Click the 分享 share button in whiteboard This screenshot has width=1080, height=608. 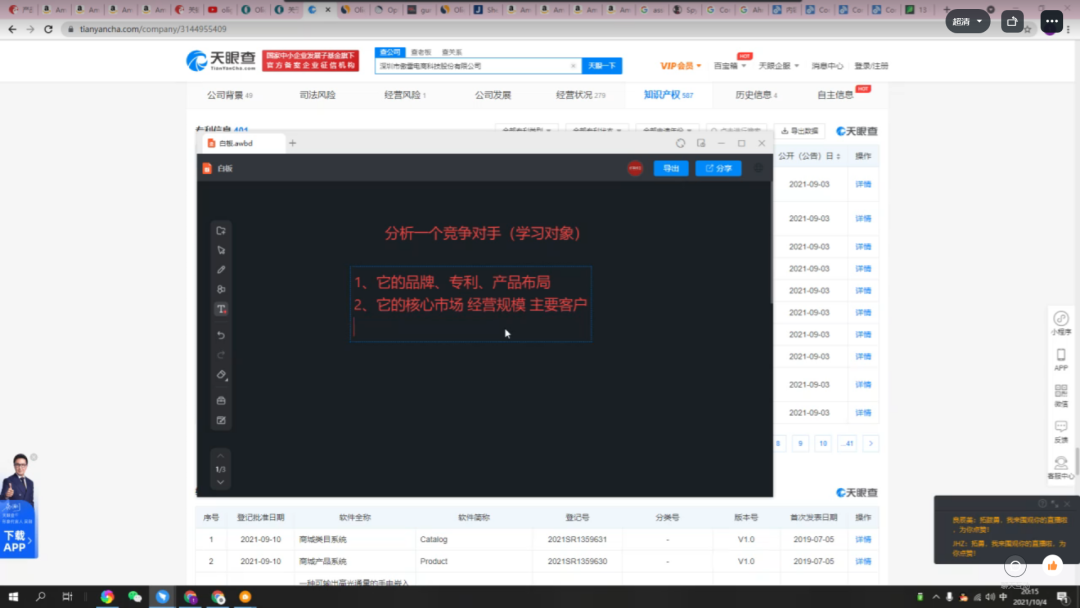(718, 168)
